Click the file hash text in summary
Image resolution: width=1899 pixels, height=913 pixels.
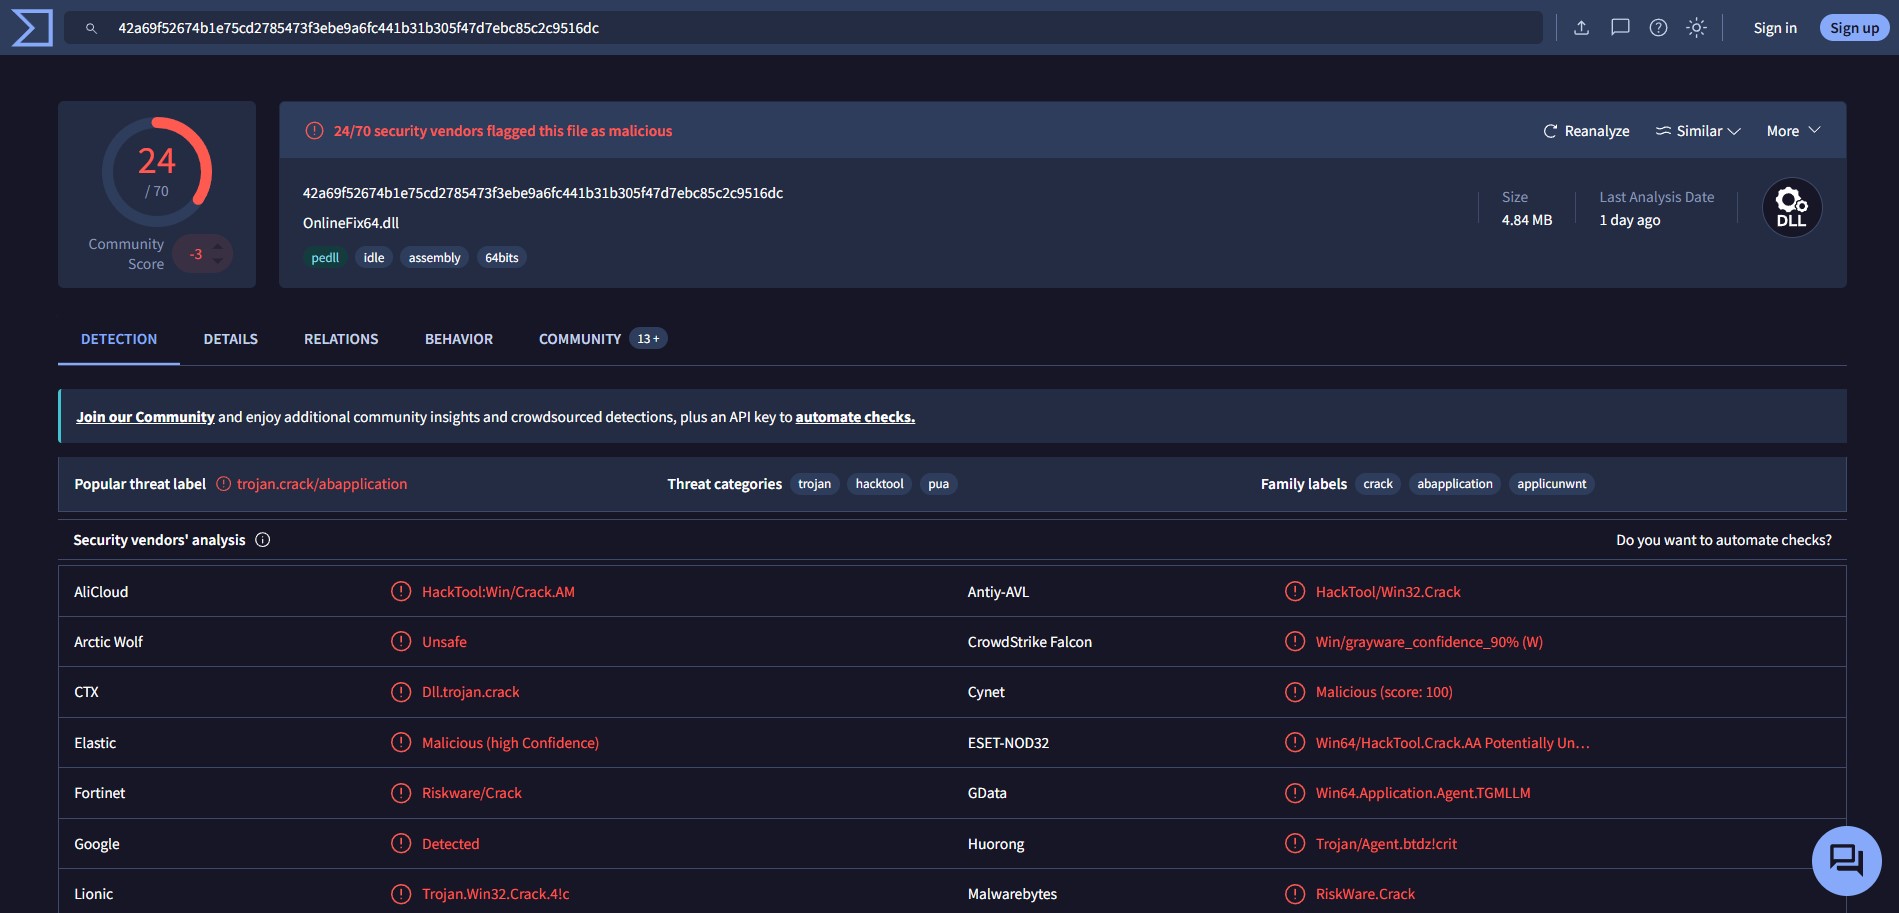pos(543,193)
